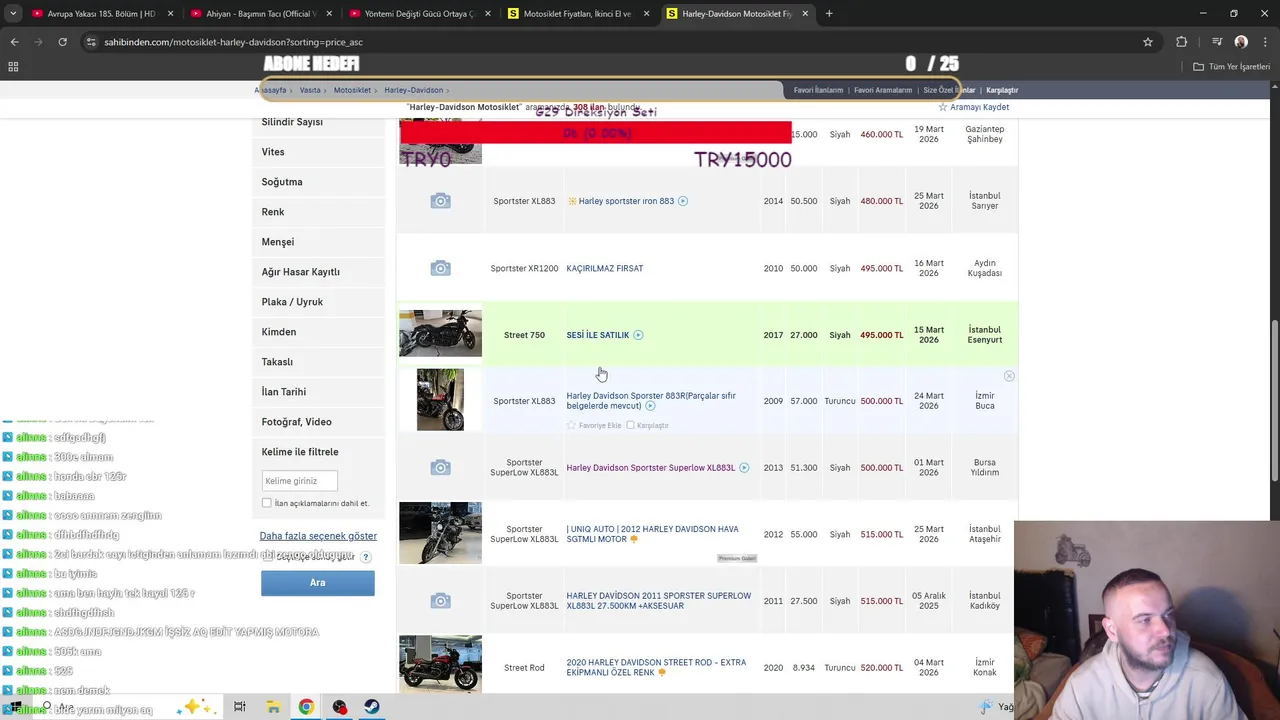Open the Chrome three-dot menu
The height and width of the screenshot is (720, 1280).
click(1265, 42)
